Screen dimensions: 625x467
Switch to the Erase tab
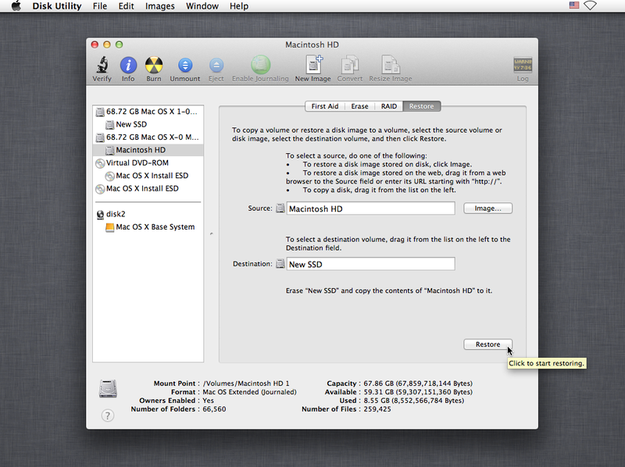360,106
